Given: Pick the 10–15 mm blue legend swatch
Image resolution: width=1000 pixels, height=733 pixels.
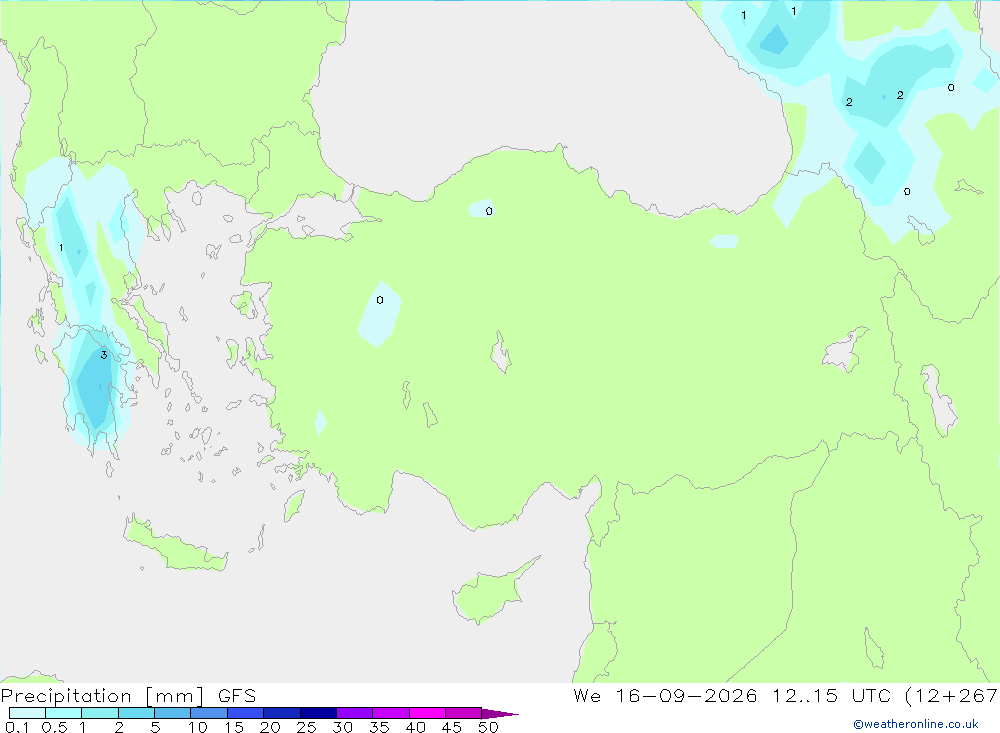Looking at the screenshot, I should coord(209,713).
